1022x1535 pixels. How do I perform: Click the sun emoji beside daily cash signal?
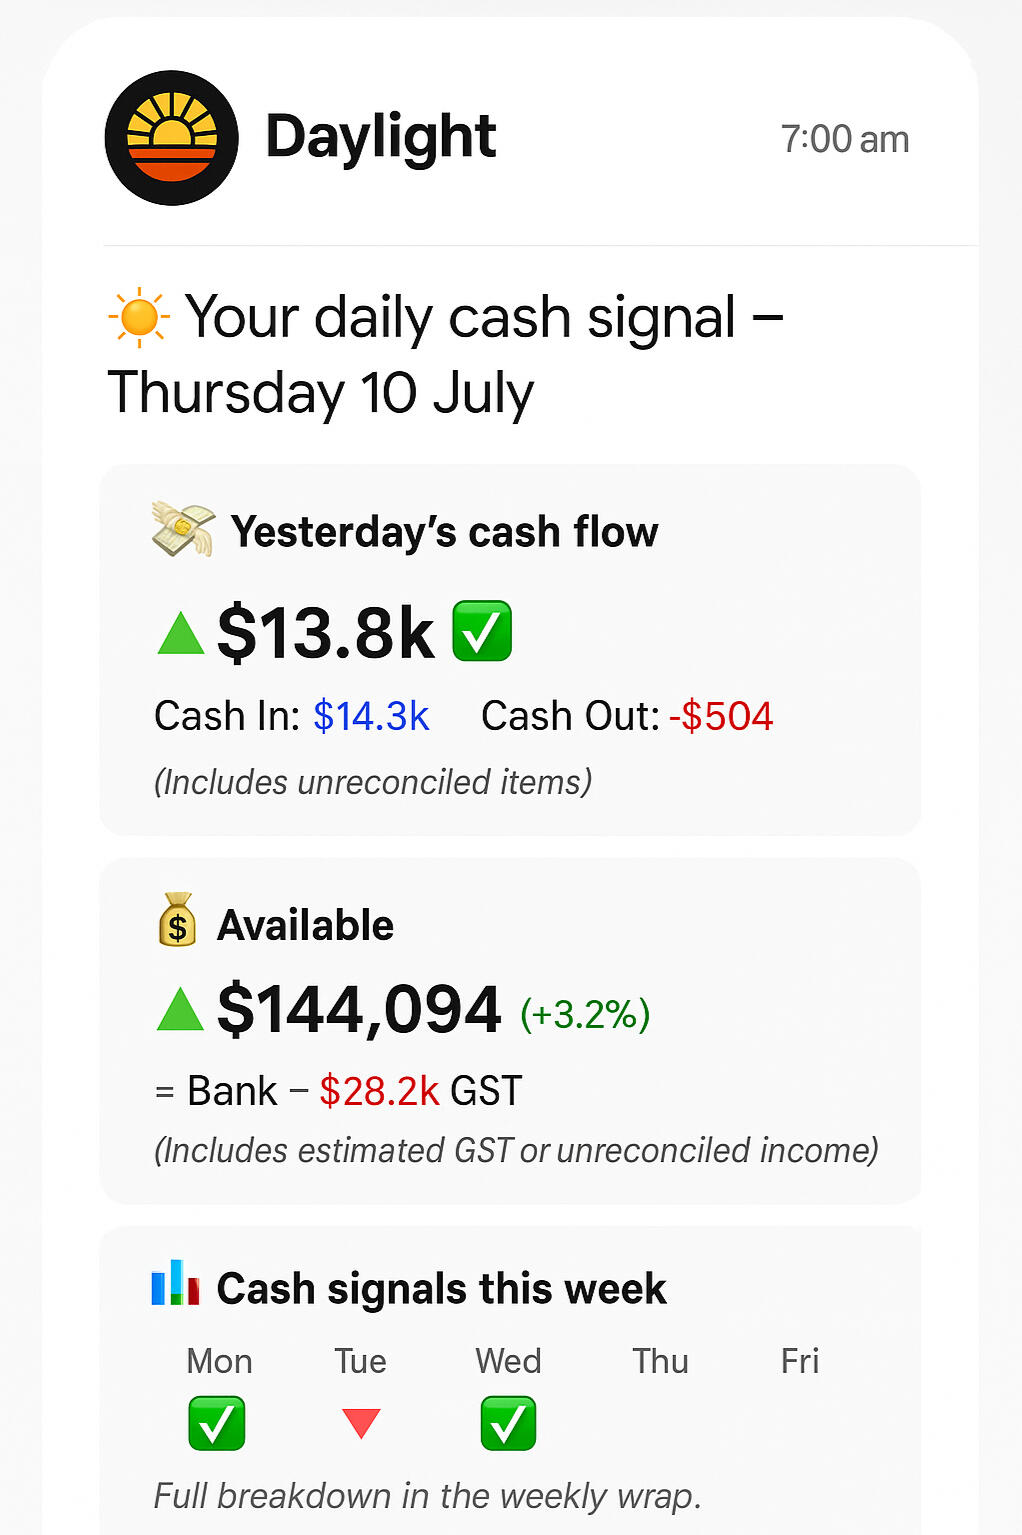click(x=139, y=318)
